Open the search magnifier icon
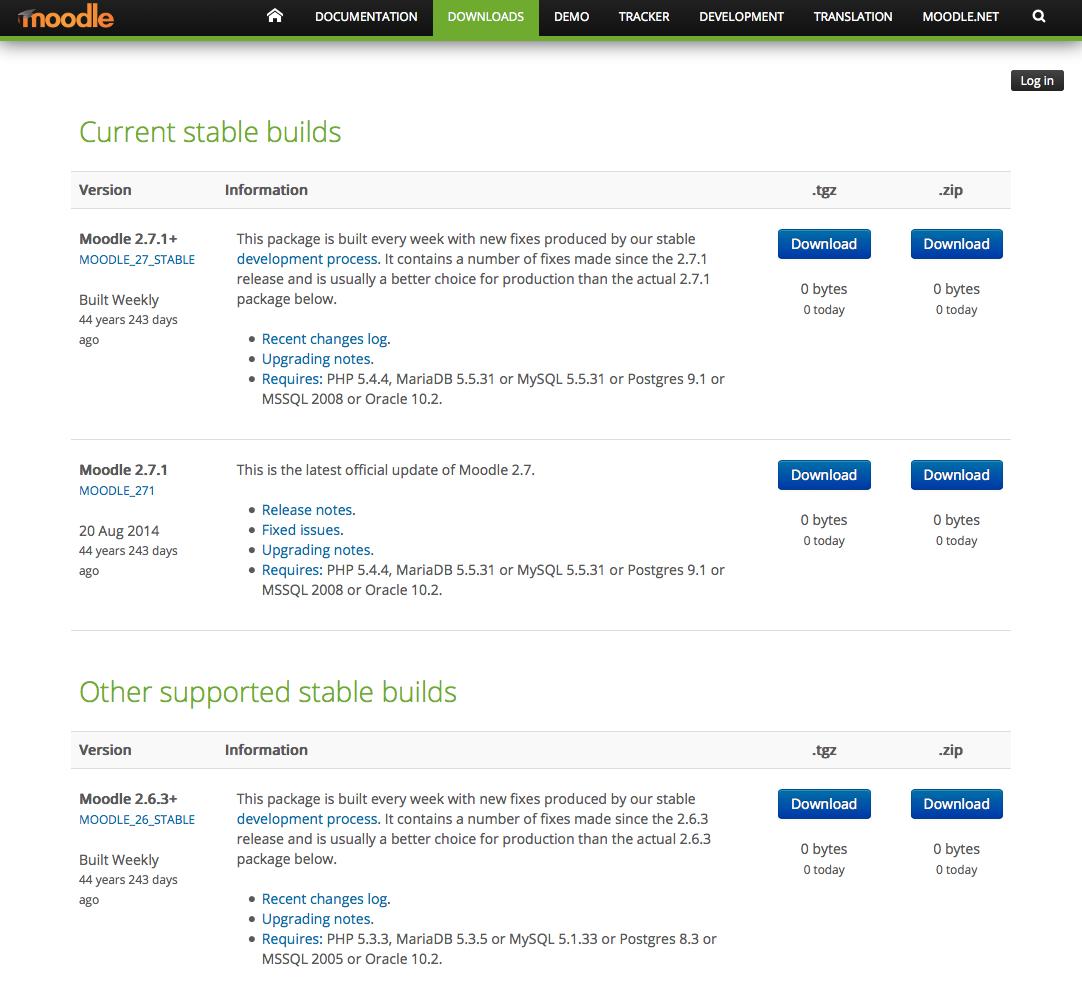Screen dimensions: 1082x997 click(x=1039, y=17)
